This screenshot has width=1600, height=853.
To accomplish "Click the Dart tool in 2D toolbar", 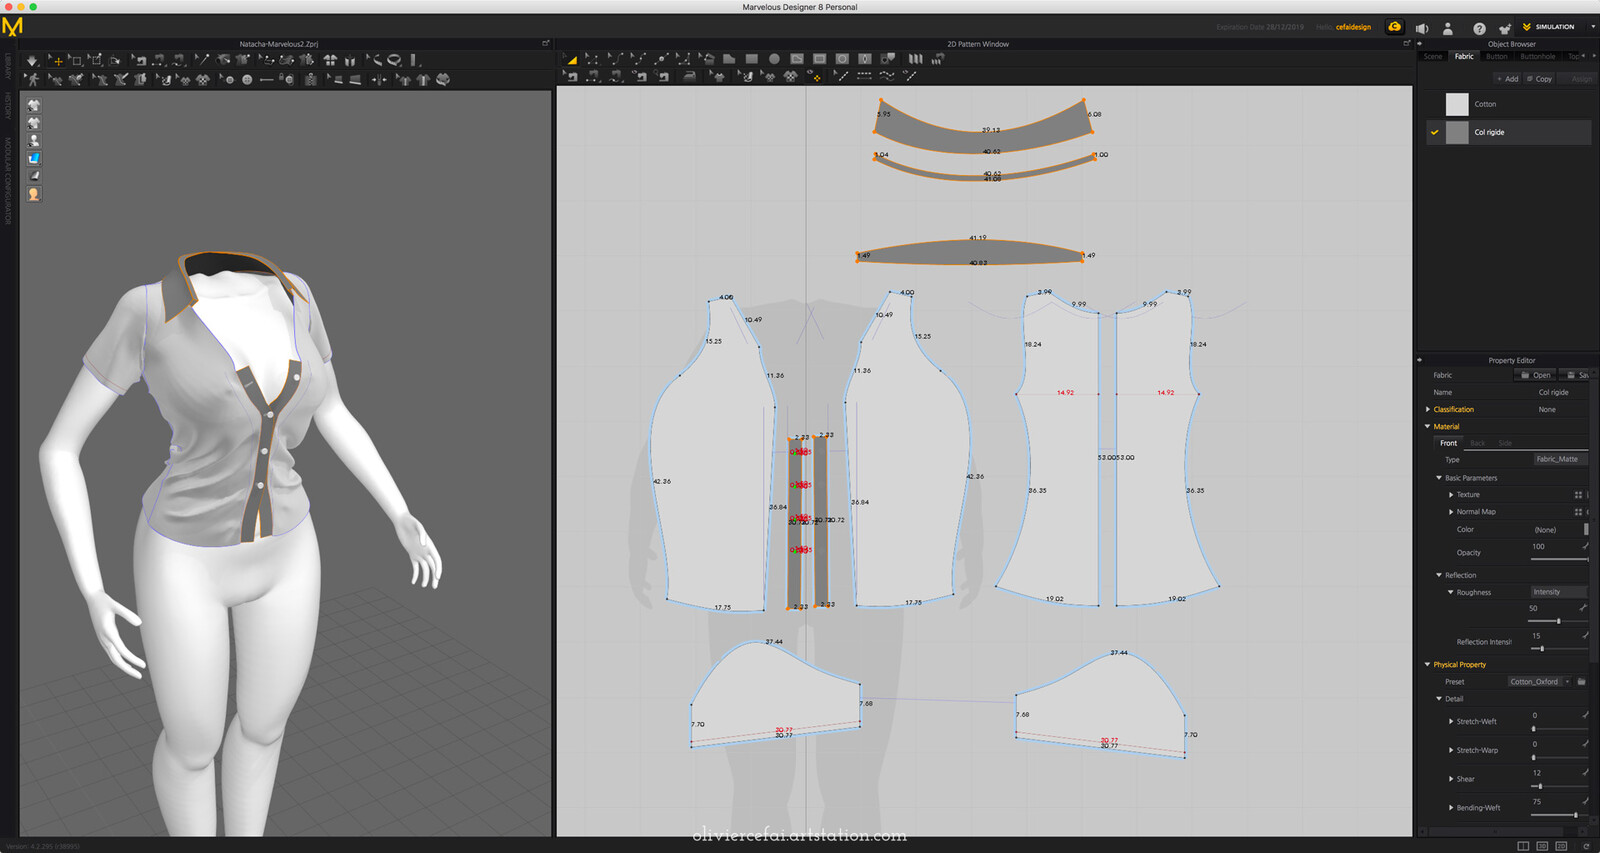I will coord(864,60).
